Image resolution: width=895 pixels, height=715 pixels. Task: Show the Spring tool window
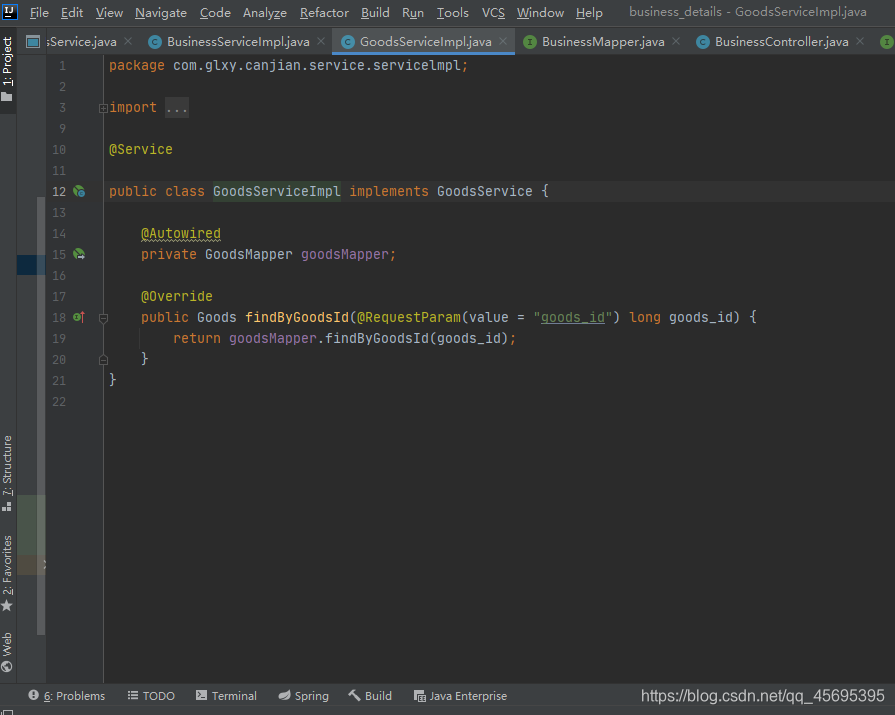click(303, 696)
